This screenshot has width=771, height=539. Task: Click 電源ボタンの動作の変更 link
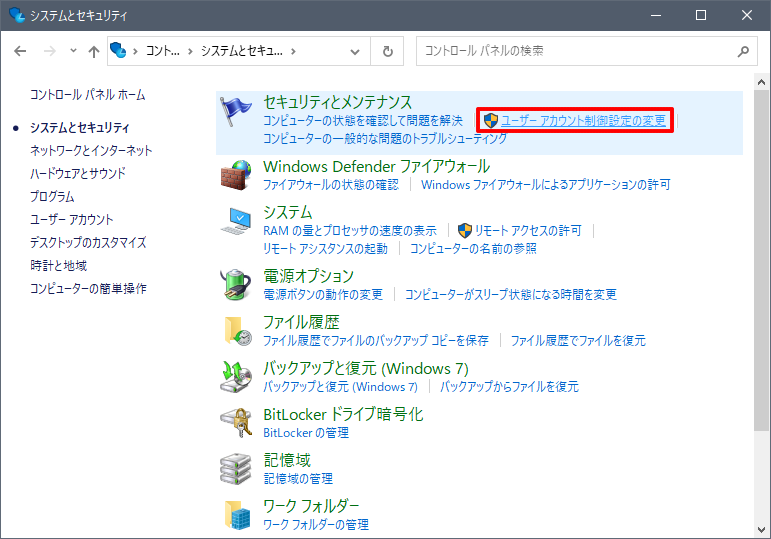[323, 294]
